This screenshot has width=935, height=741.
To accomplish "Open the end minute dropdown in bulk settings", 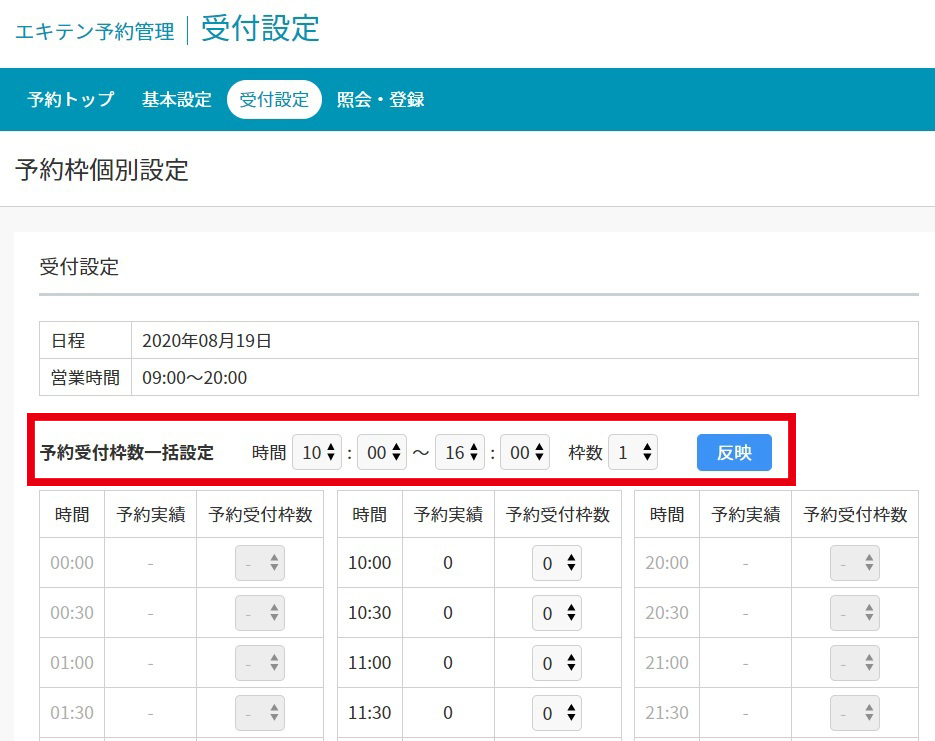I will pos(525,452).
